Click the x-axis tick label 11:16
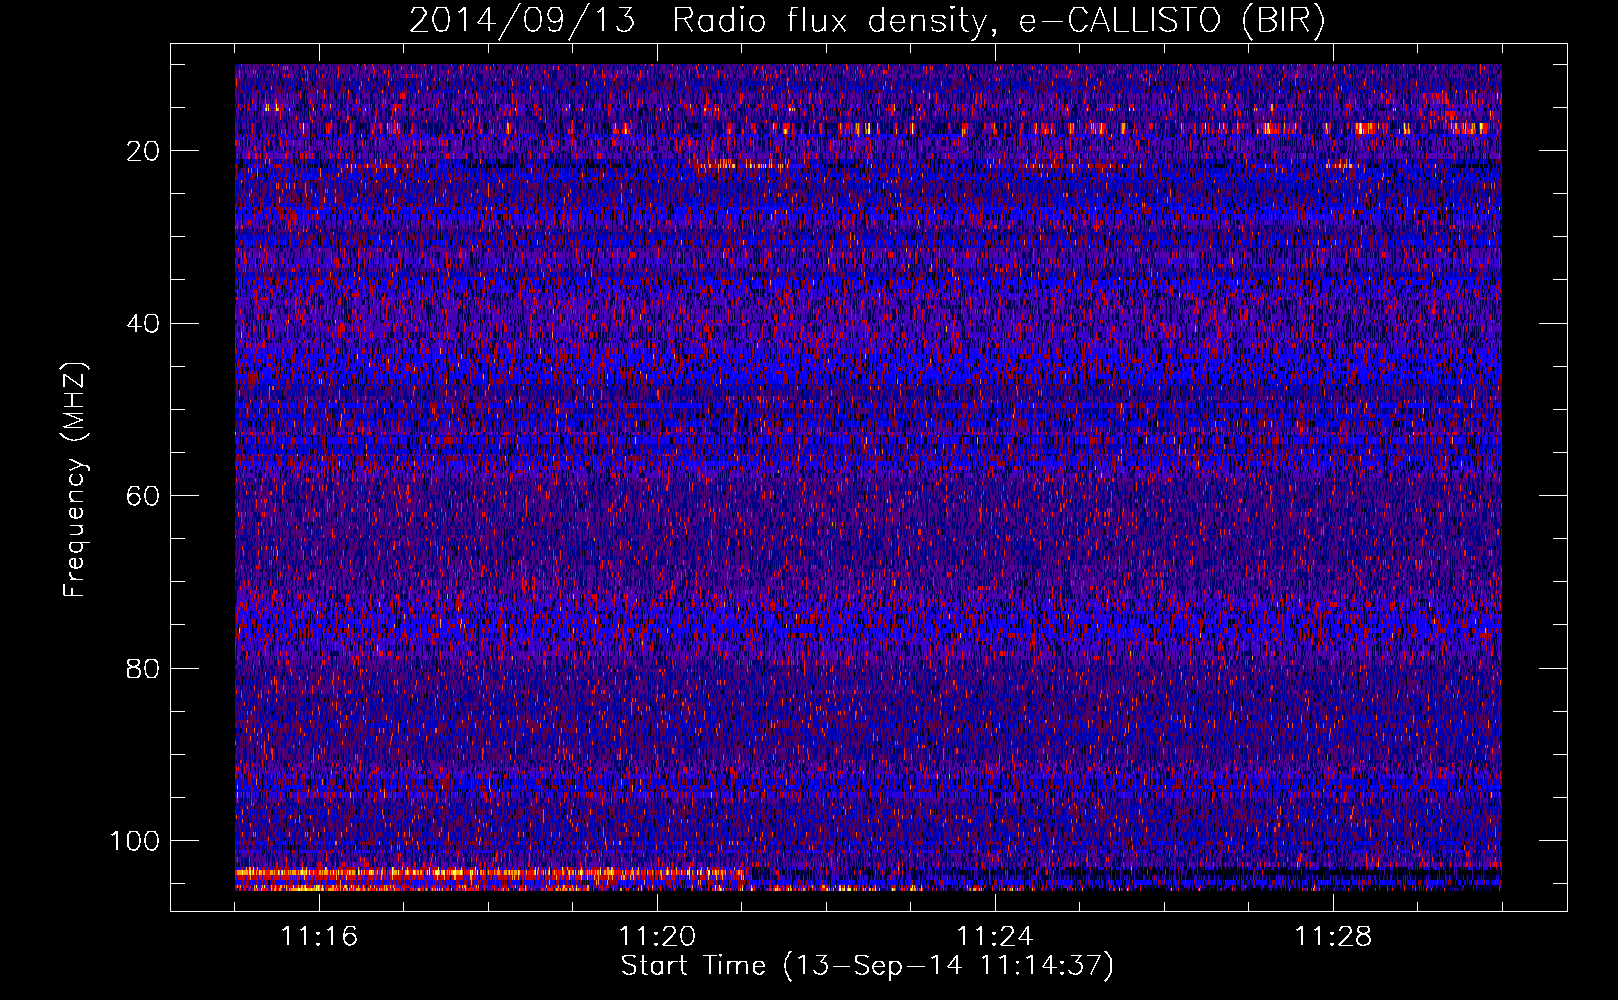This screenshot has width=1618, height=1000. point(319,937)
